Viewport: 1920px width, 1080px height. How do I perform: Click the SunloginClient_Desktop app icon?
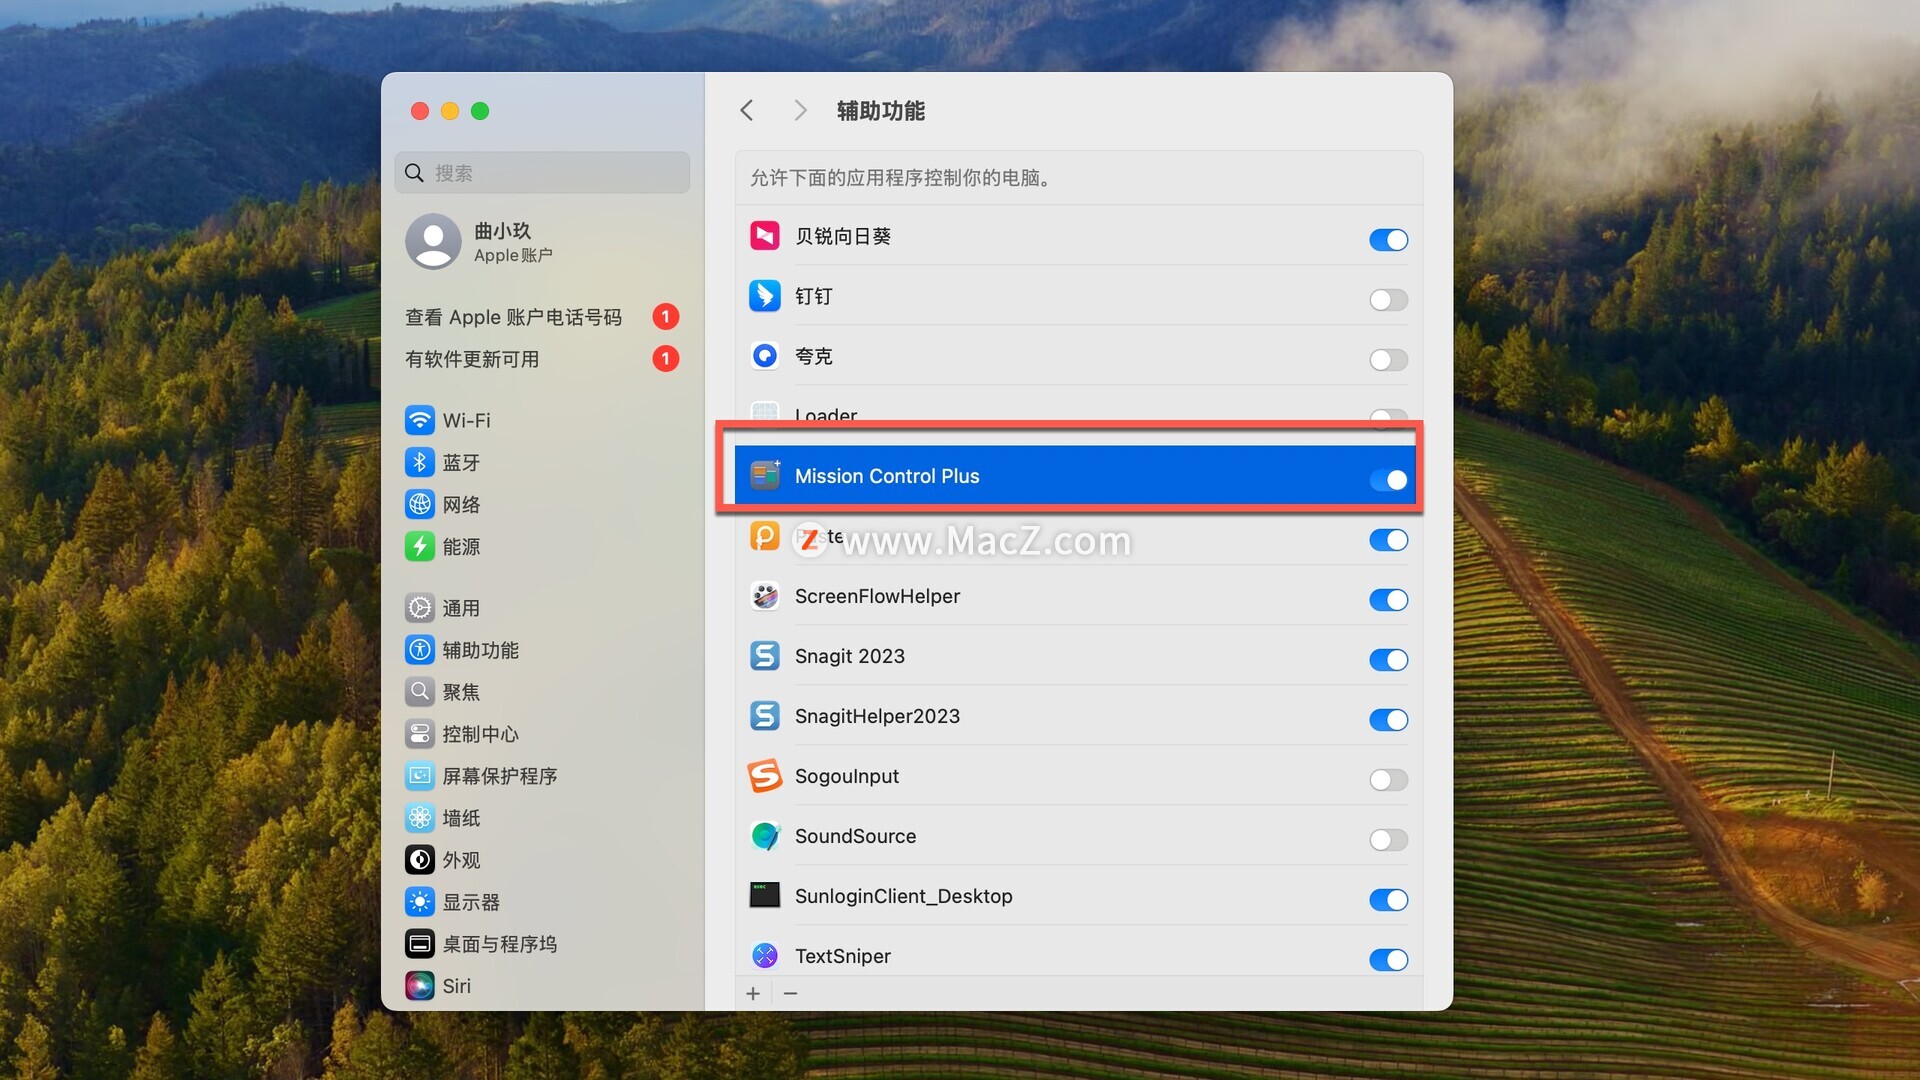tap(765, 895)
